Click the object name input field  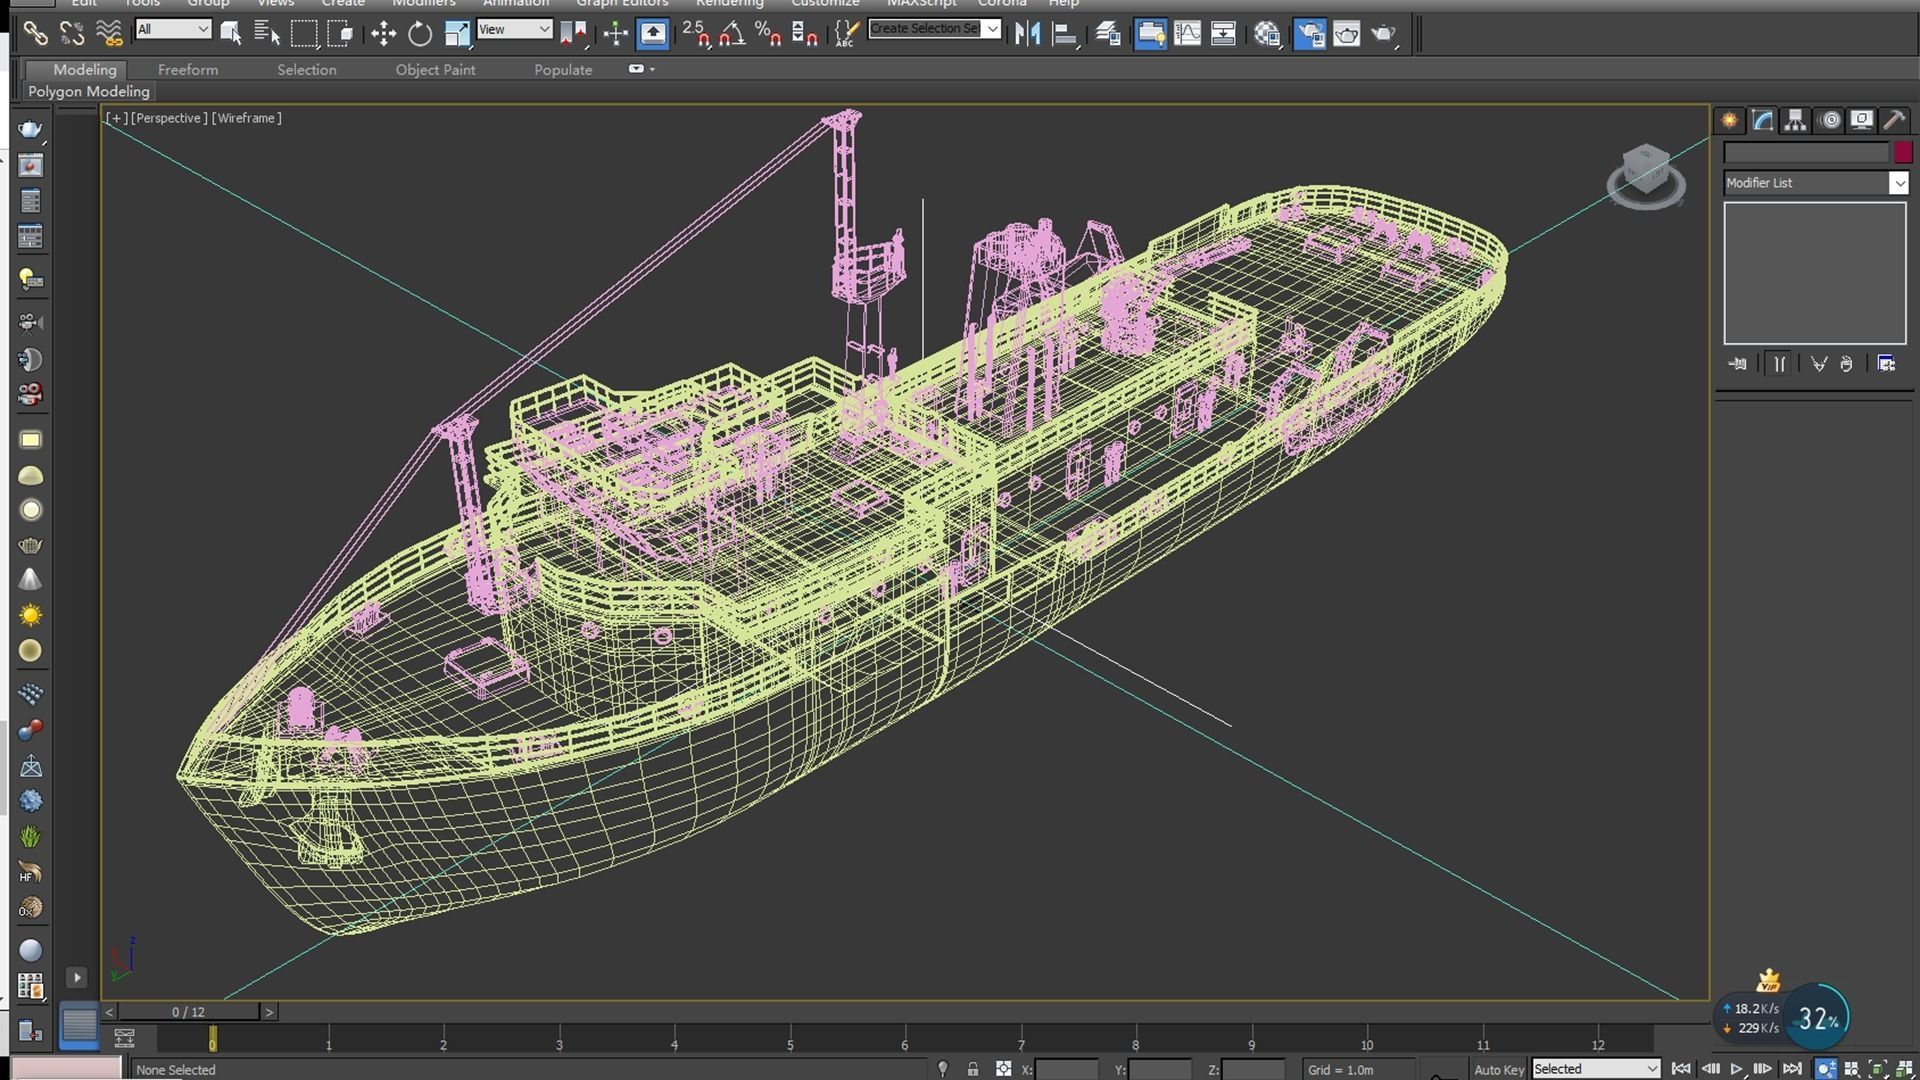click(x=1806, y=152)
